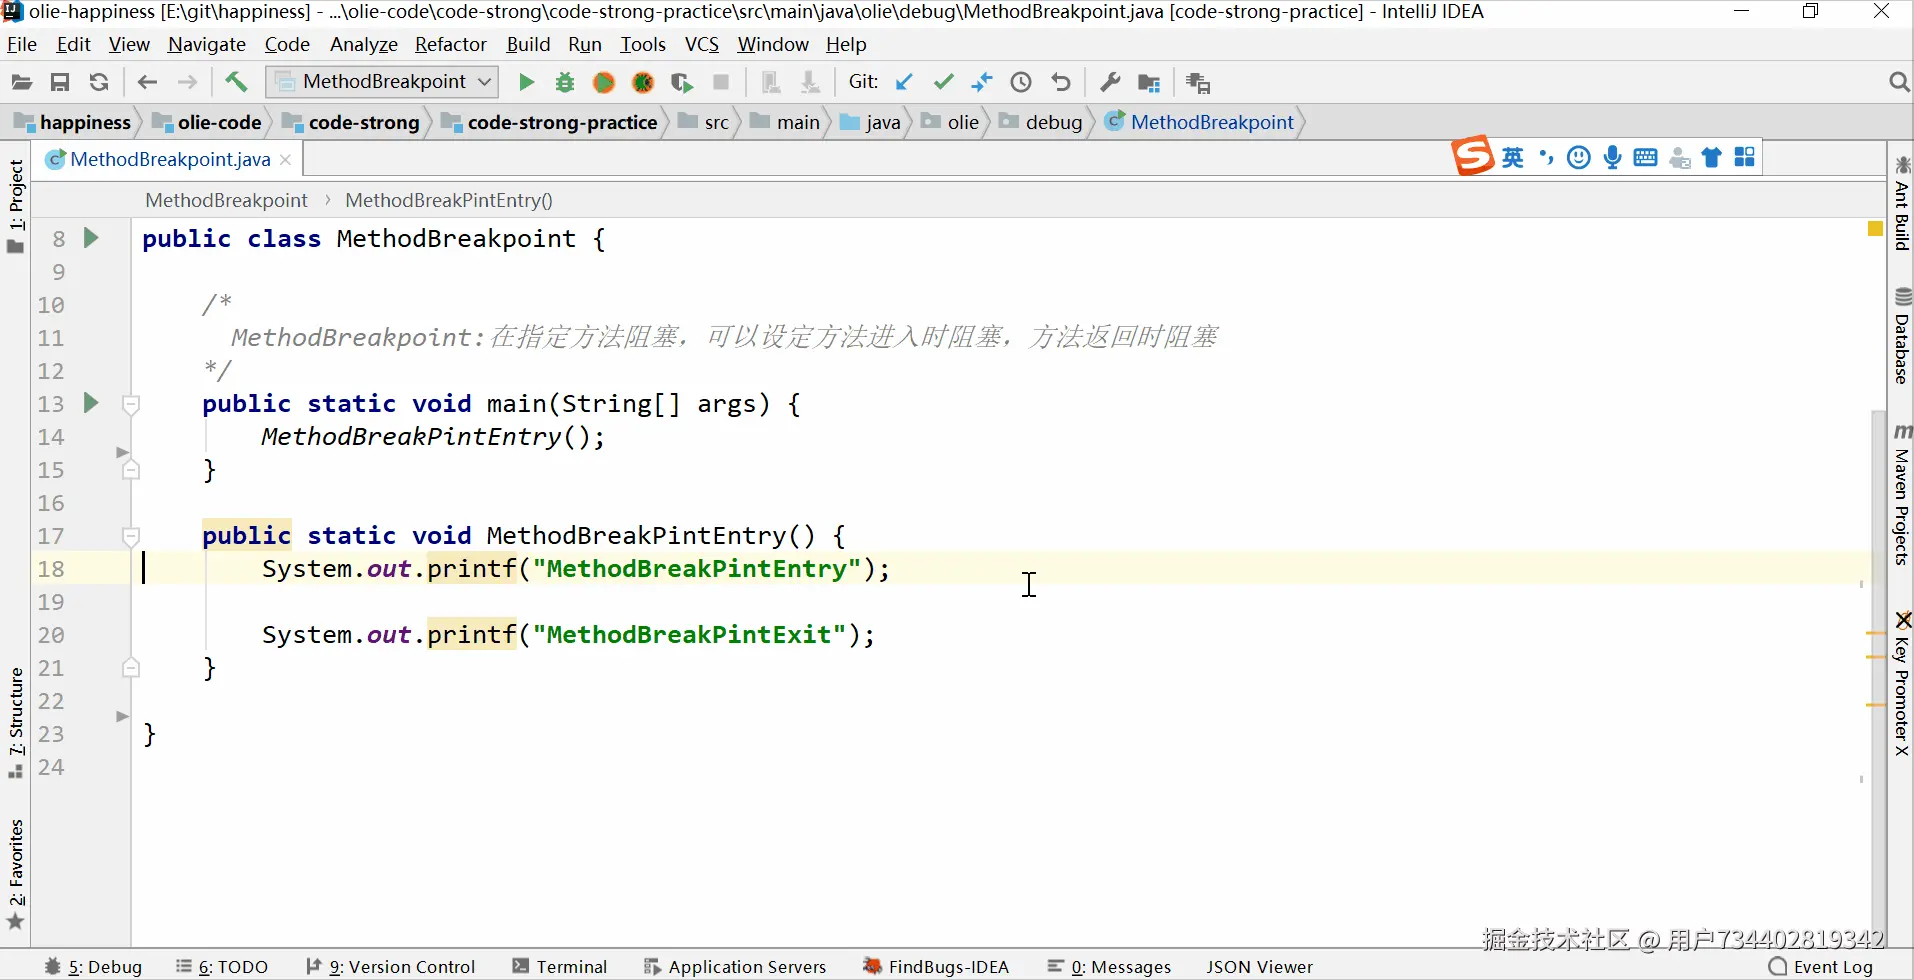Click the greyed Sogou account icon
The height and width of the screenshot is (980, 1914).
[1679, 158]
